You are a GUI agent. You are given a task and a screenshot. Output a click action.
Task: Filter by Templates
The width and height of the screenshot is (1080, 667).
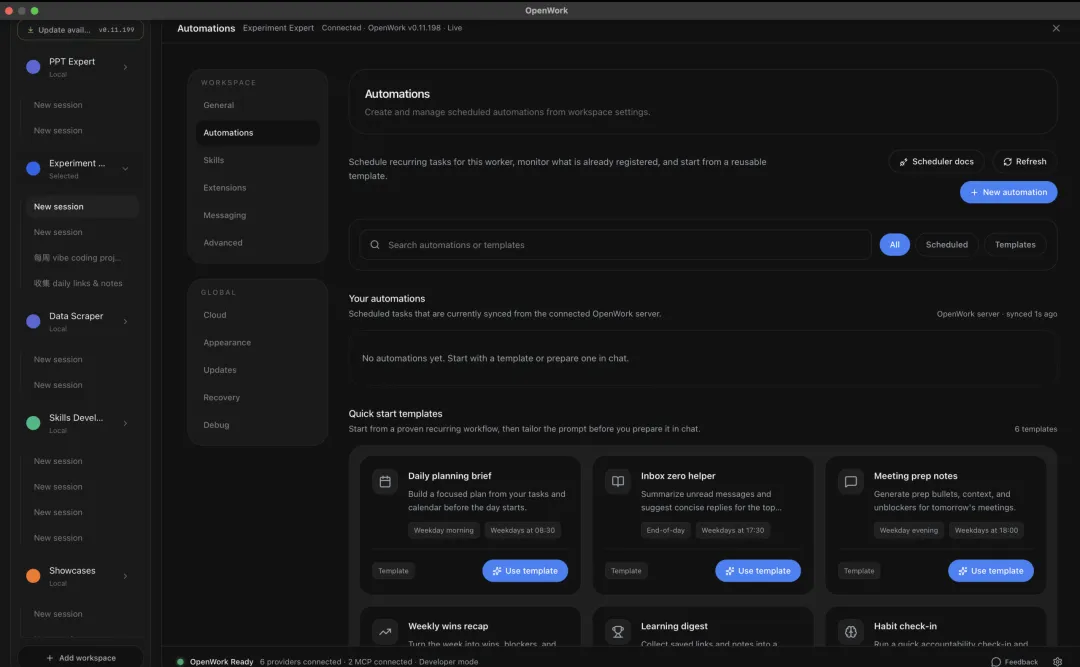pyautogui.click(x=1015, y=245)
